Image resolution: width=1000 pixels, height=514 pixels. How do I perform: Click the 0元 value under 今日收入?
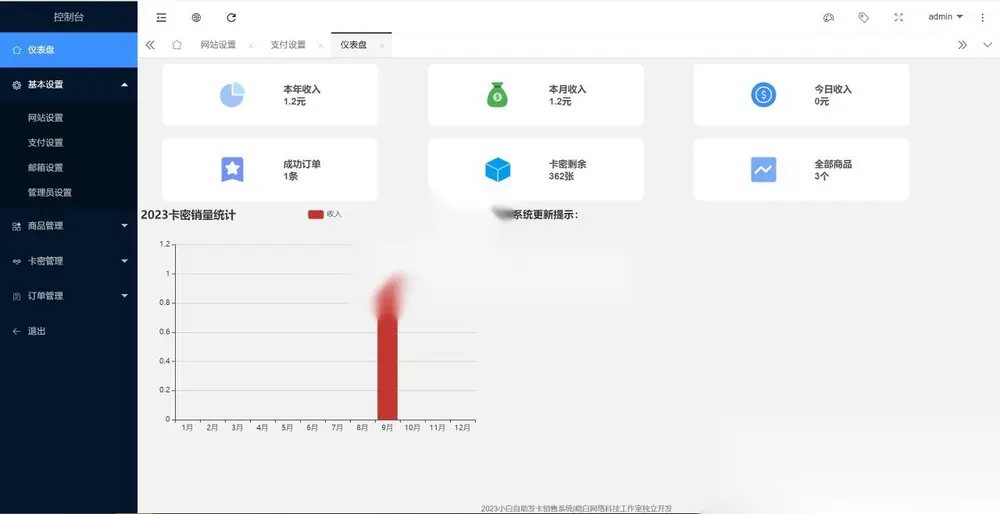tap(821, 101)
